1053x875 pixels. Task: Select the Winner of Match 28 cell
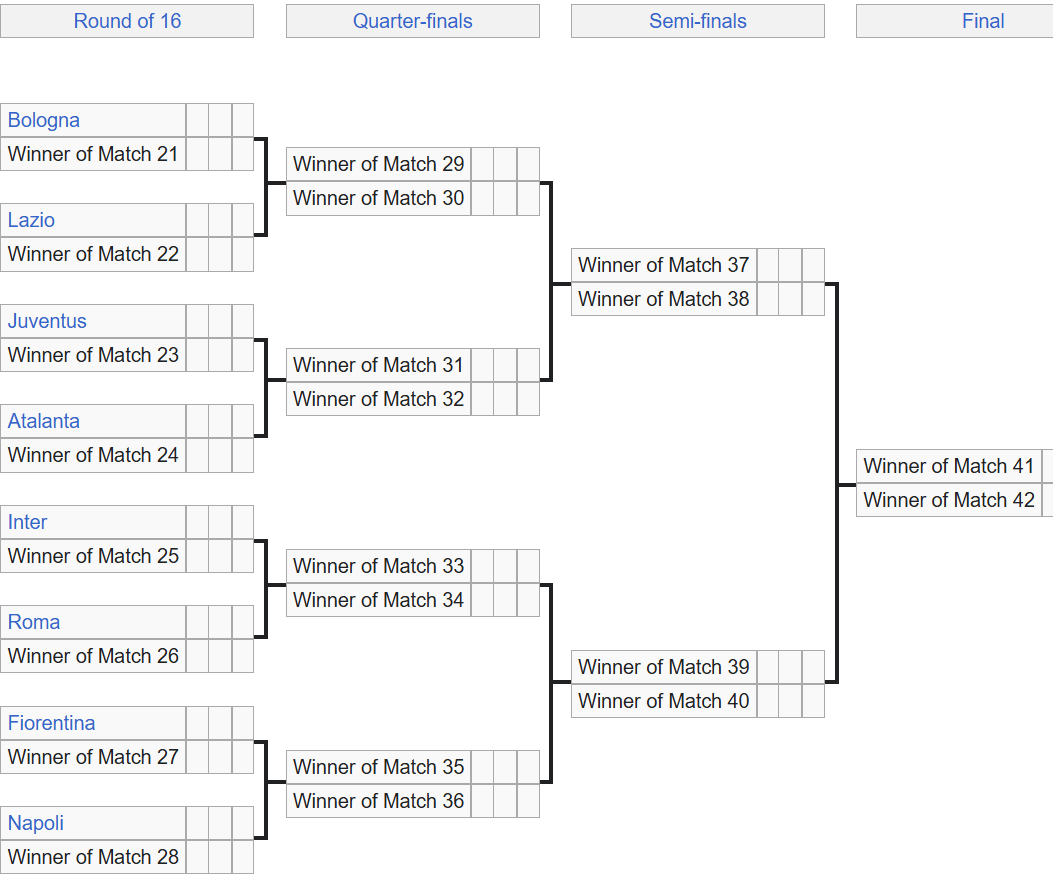(x=93, y=857)
